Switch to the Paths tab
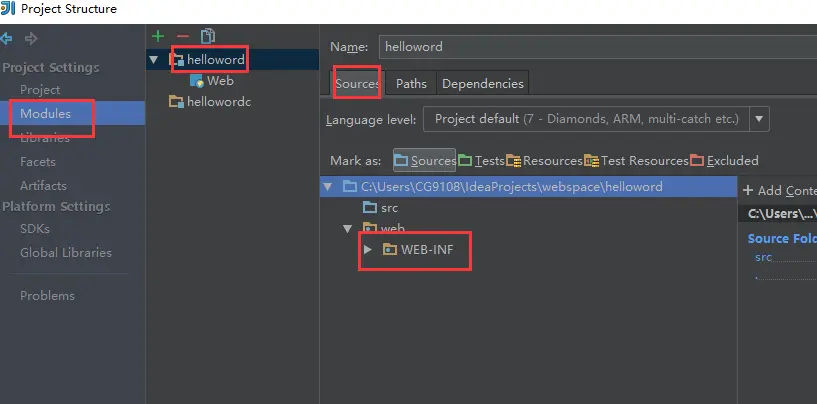This screenshot has width=817, height=404. 411,83
